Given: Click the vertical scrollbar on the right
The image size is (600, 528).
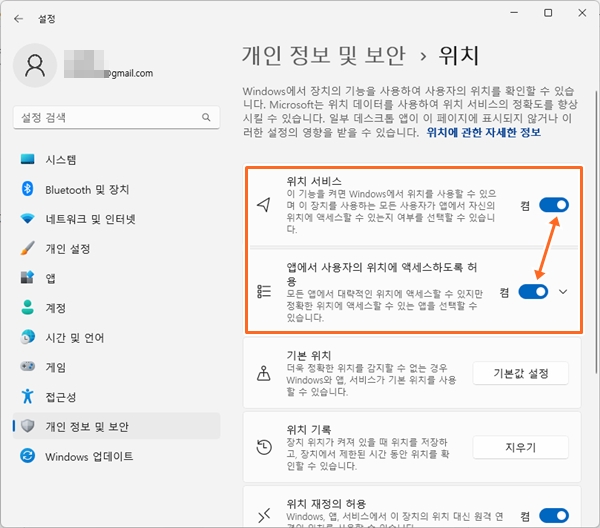Looking at the screenshot, I should 596,232.
